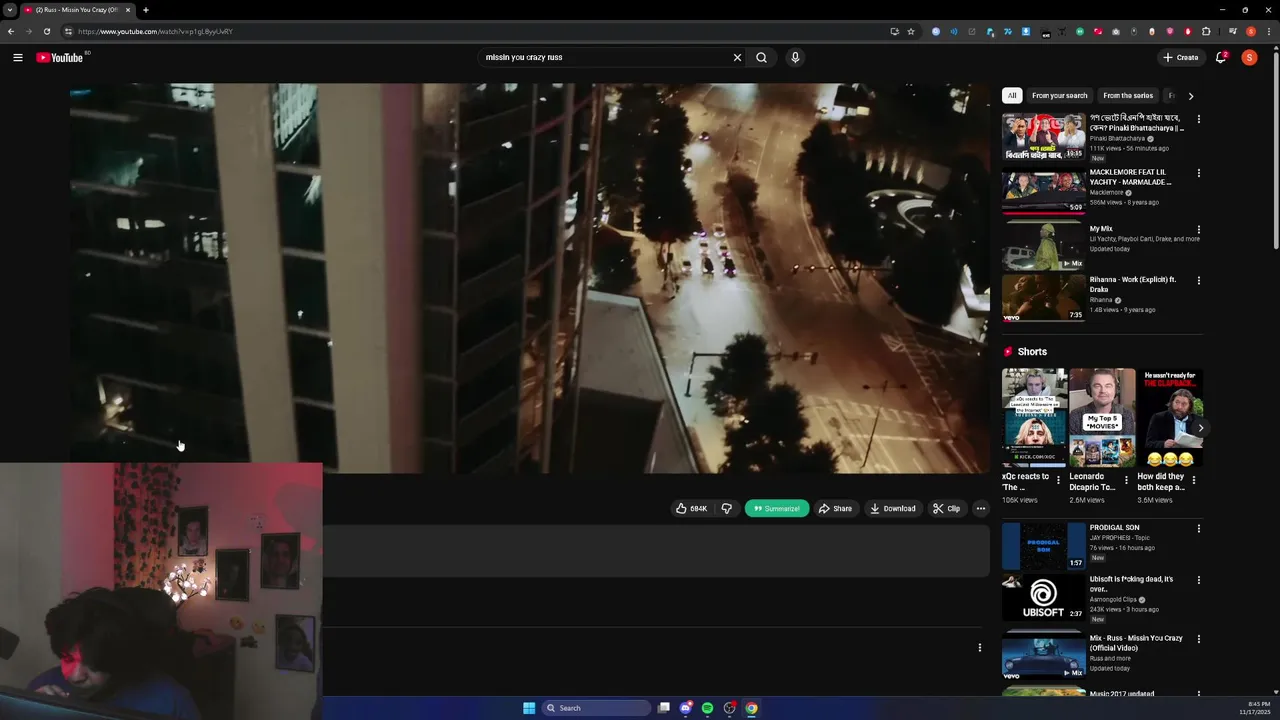Screen dimensions: 1280x720
Task: Open Task View in the taskbar
Action: coord(663,708)
